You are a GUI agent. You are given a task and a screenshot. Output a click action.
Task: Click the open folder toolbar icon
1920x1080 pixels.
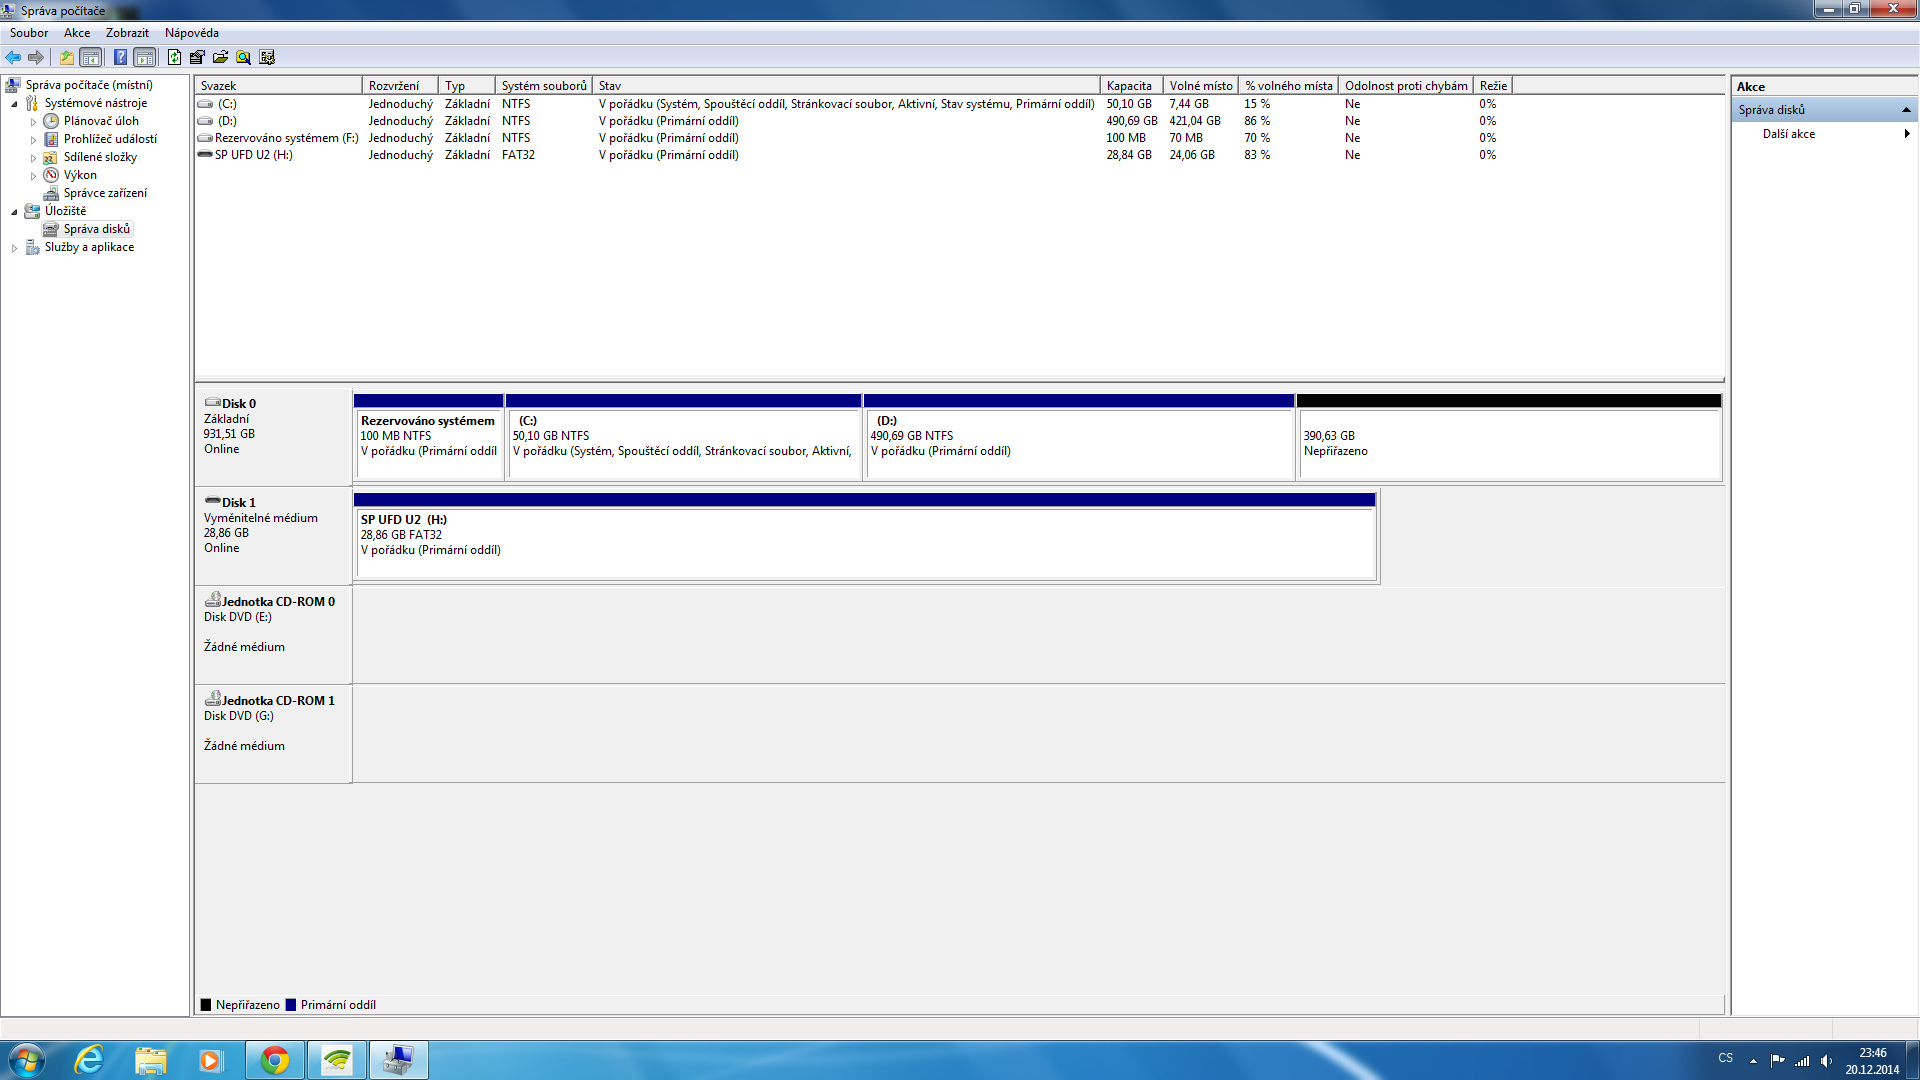[220, 57]
